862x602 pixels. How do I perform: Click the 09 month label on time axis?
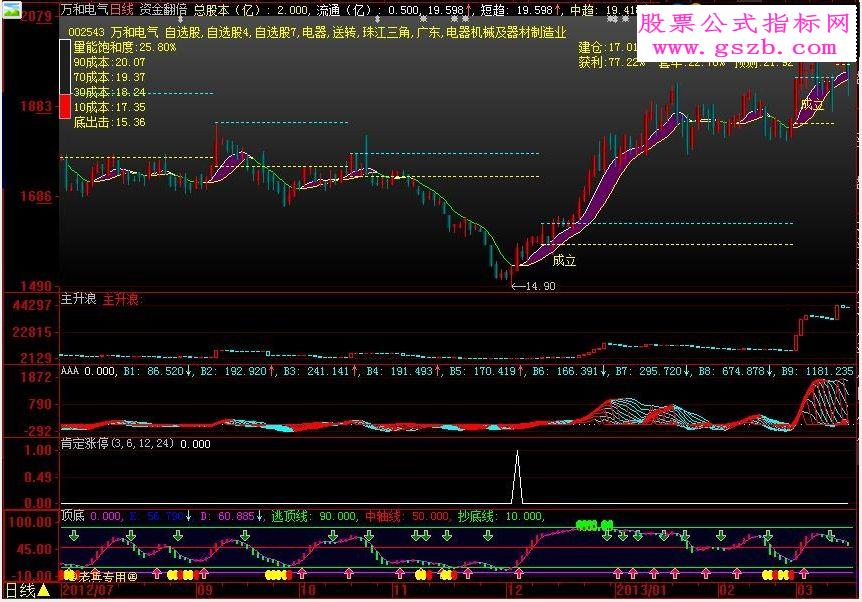click(205, 590)
